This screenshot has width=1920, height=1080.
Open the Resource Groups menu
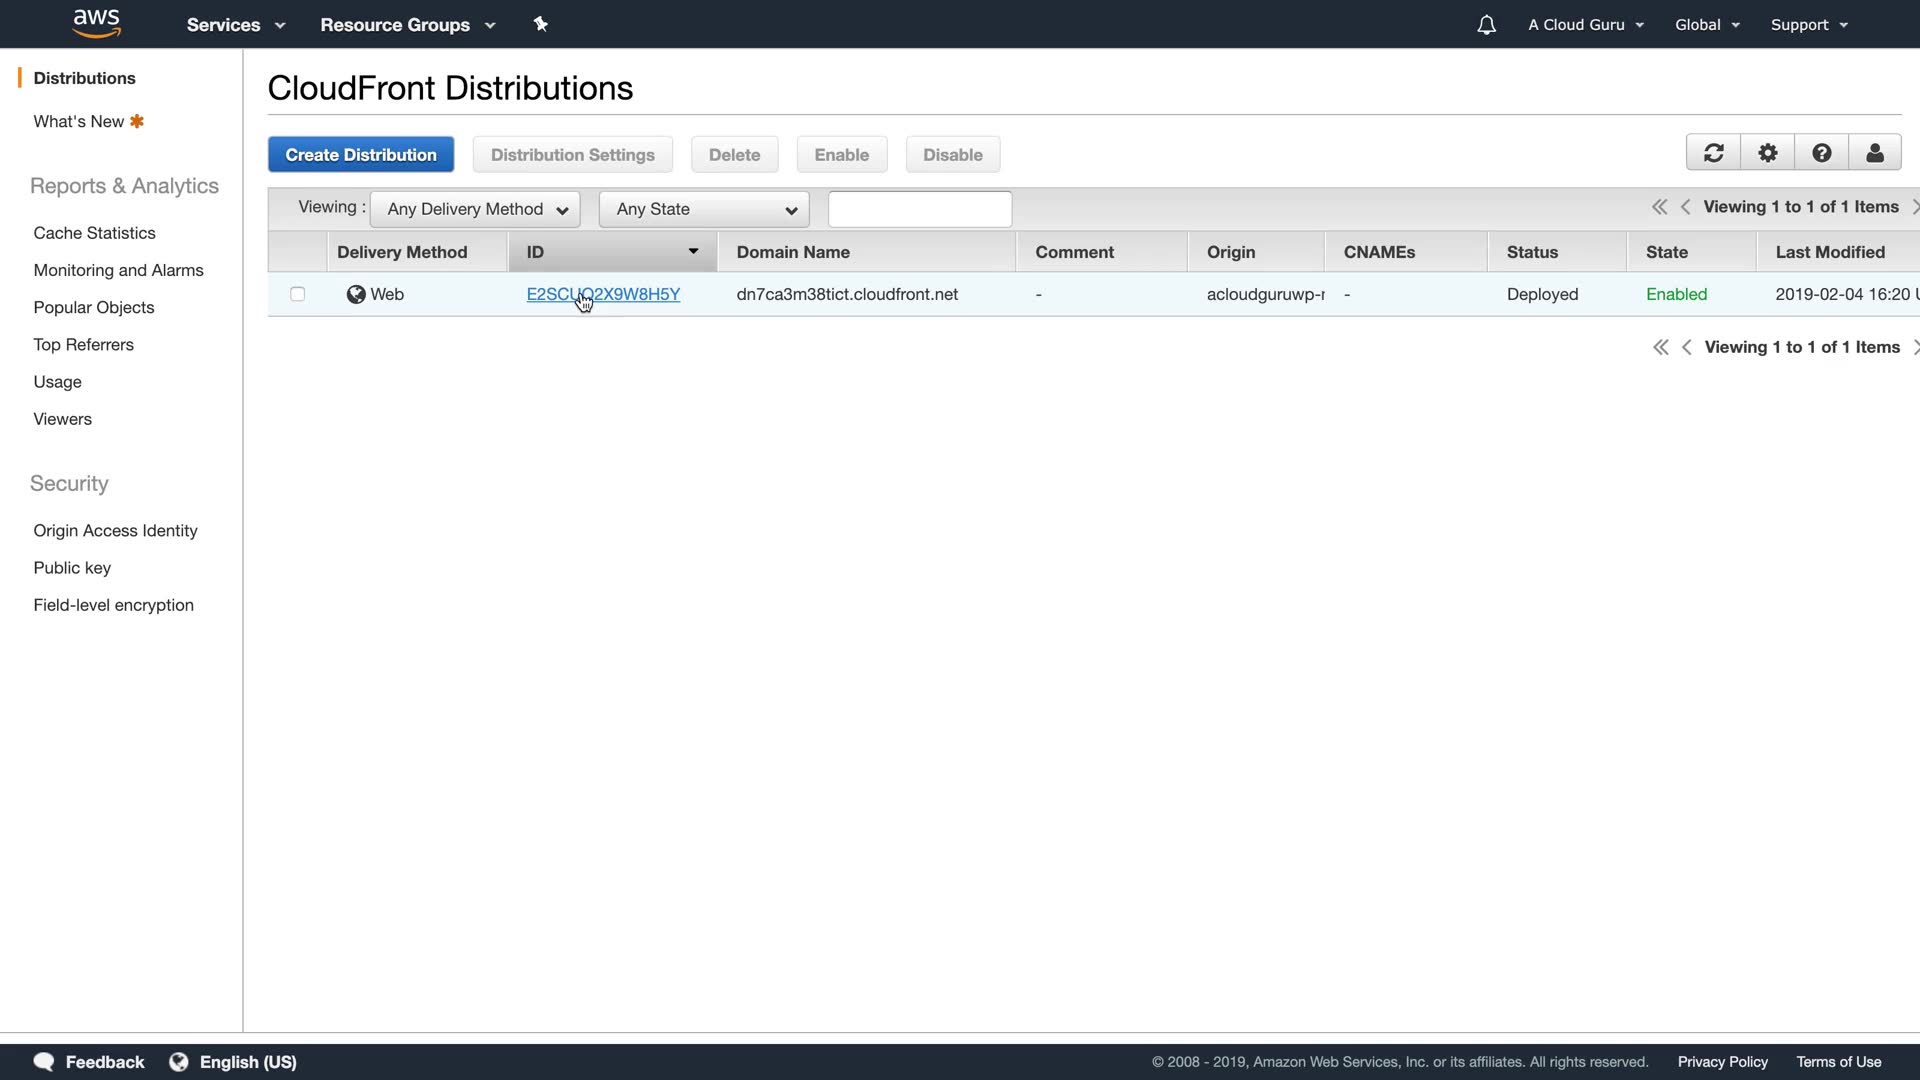407,25
